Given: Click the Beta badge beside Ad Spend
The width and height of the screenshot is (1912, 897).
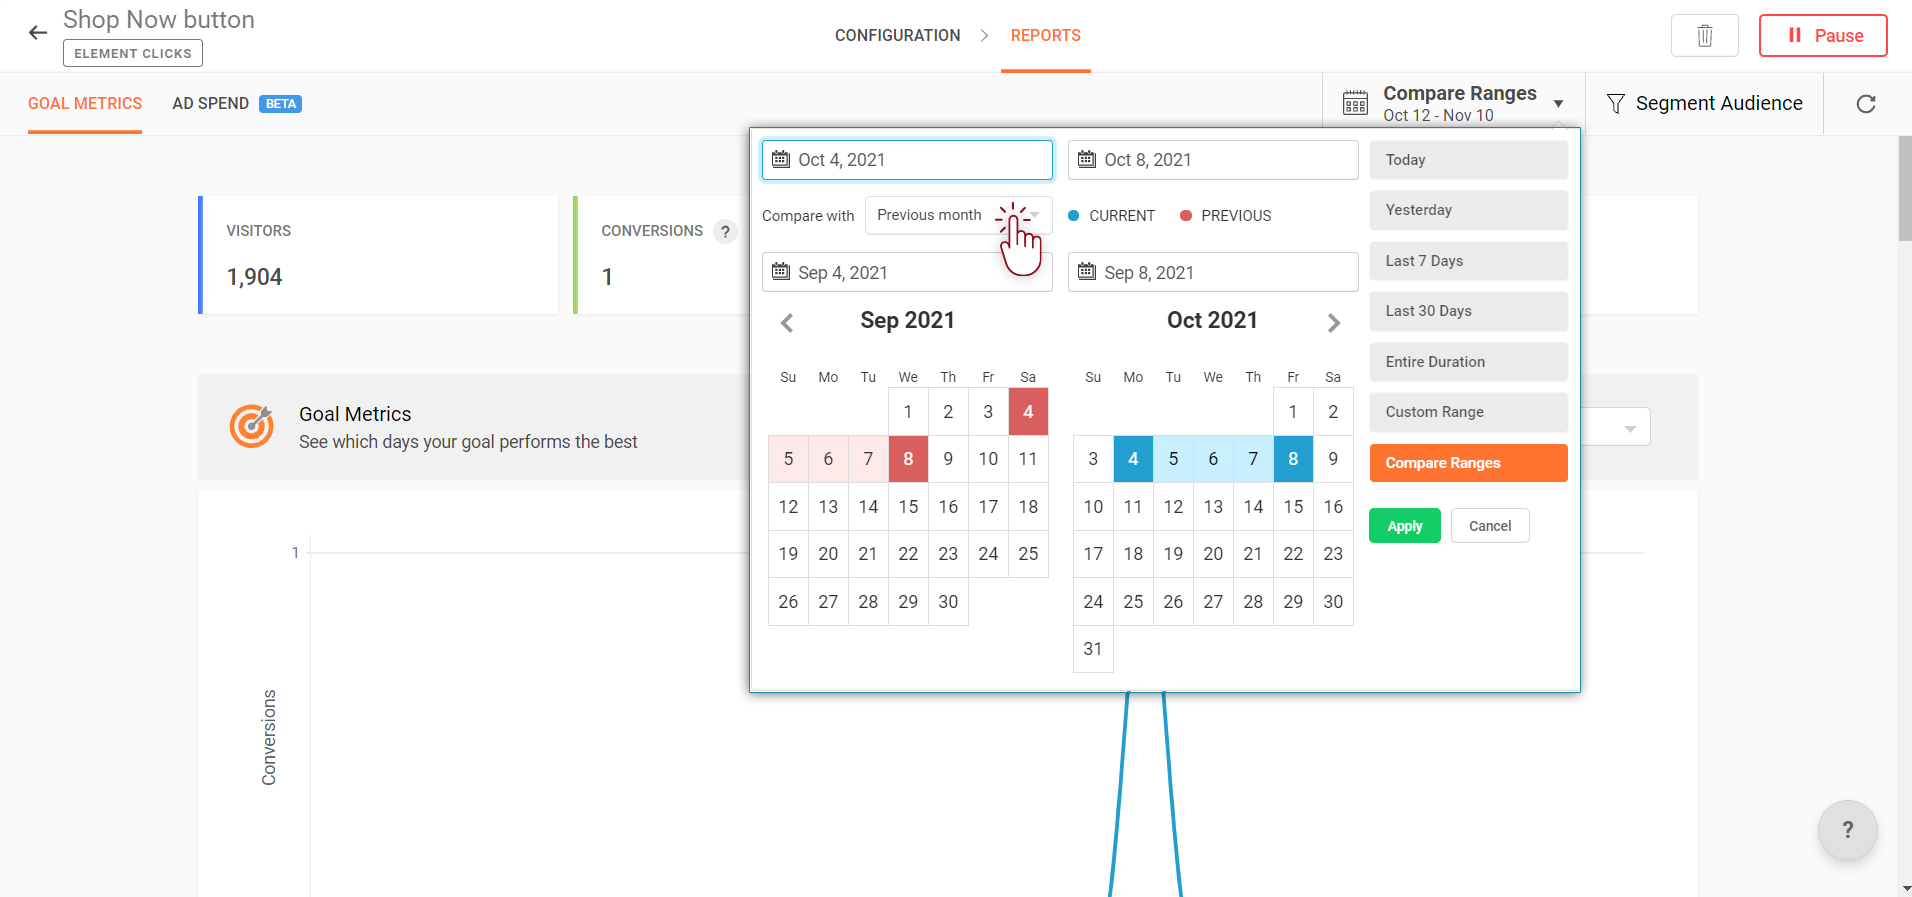Looking at the screenshot, I should 281,104.
